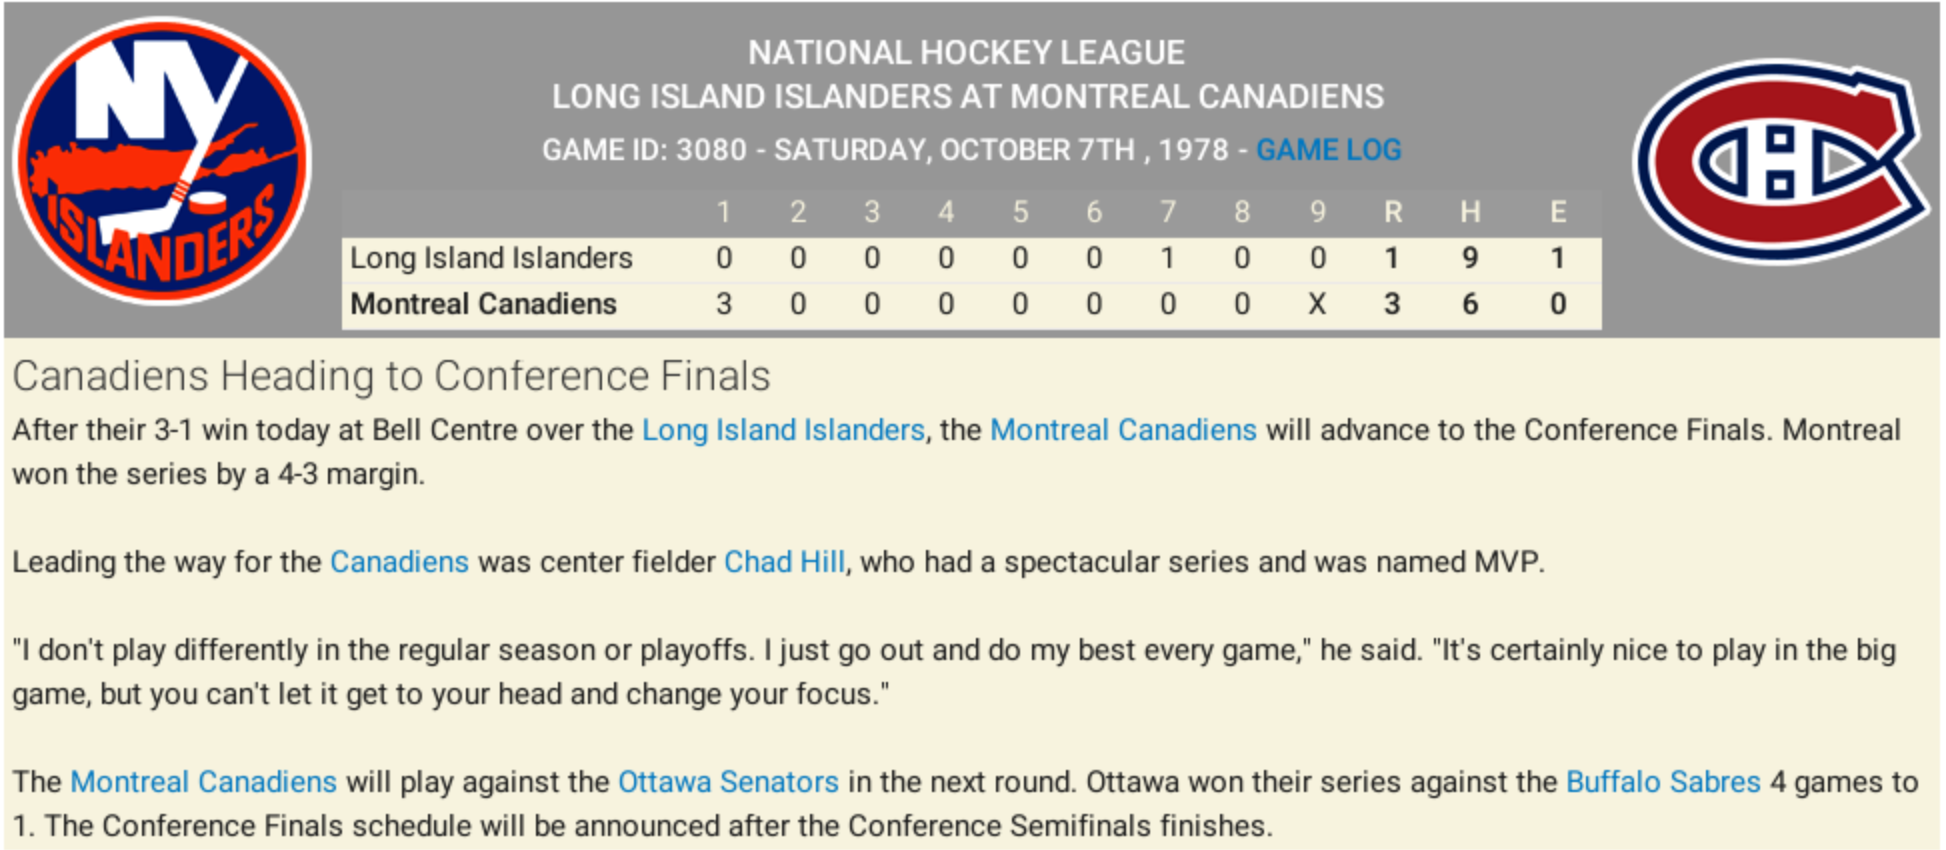Click the R column header in box score
Viewport: 1946px width, 850px height.
coord(1392,212)
